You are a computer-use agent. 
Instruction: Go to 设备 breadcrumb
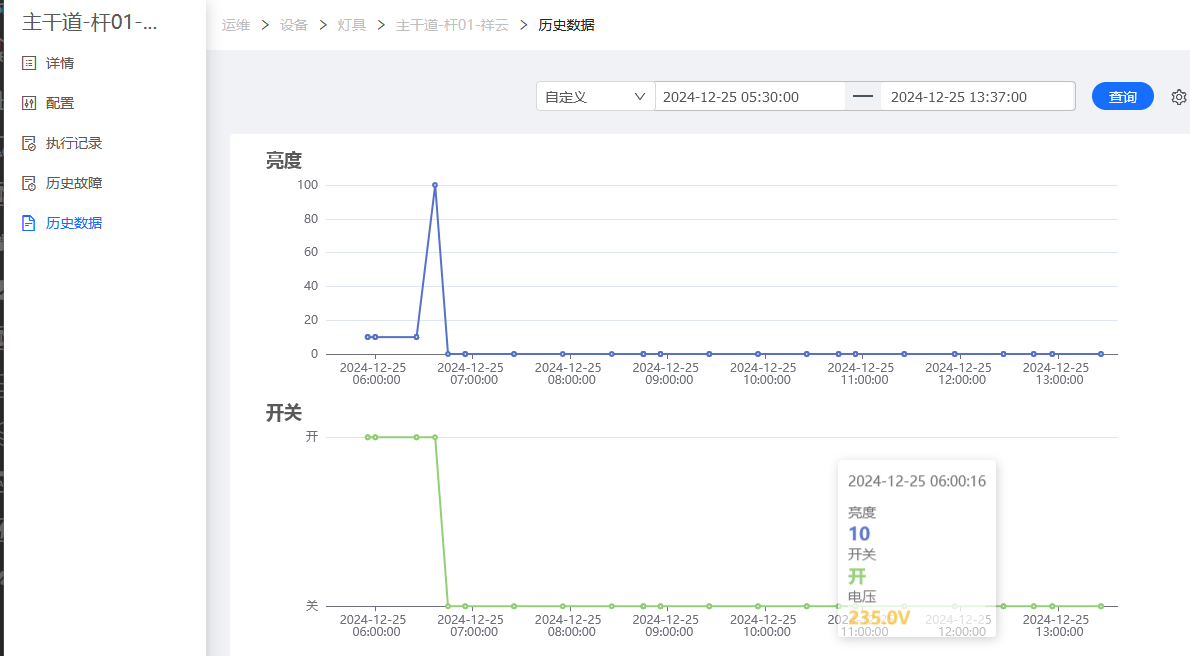294,25
